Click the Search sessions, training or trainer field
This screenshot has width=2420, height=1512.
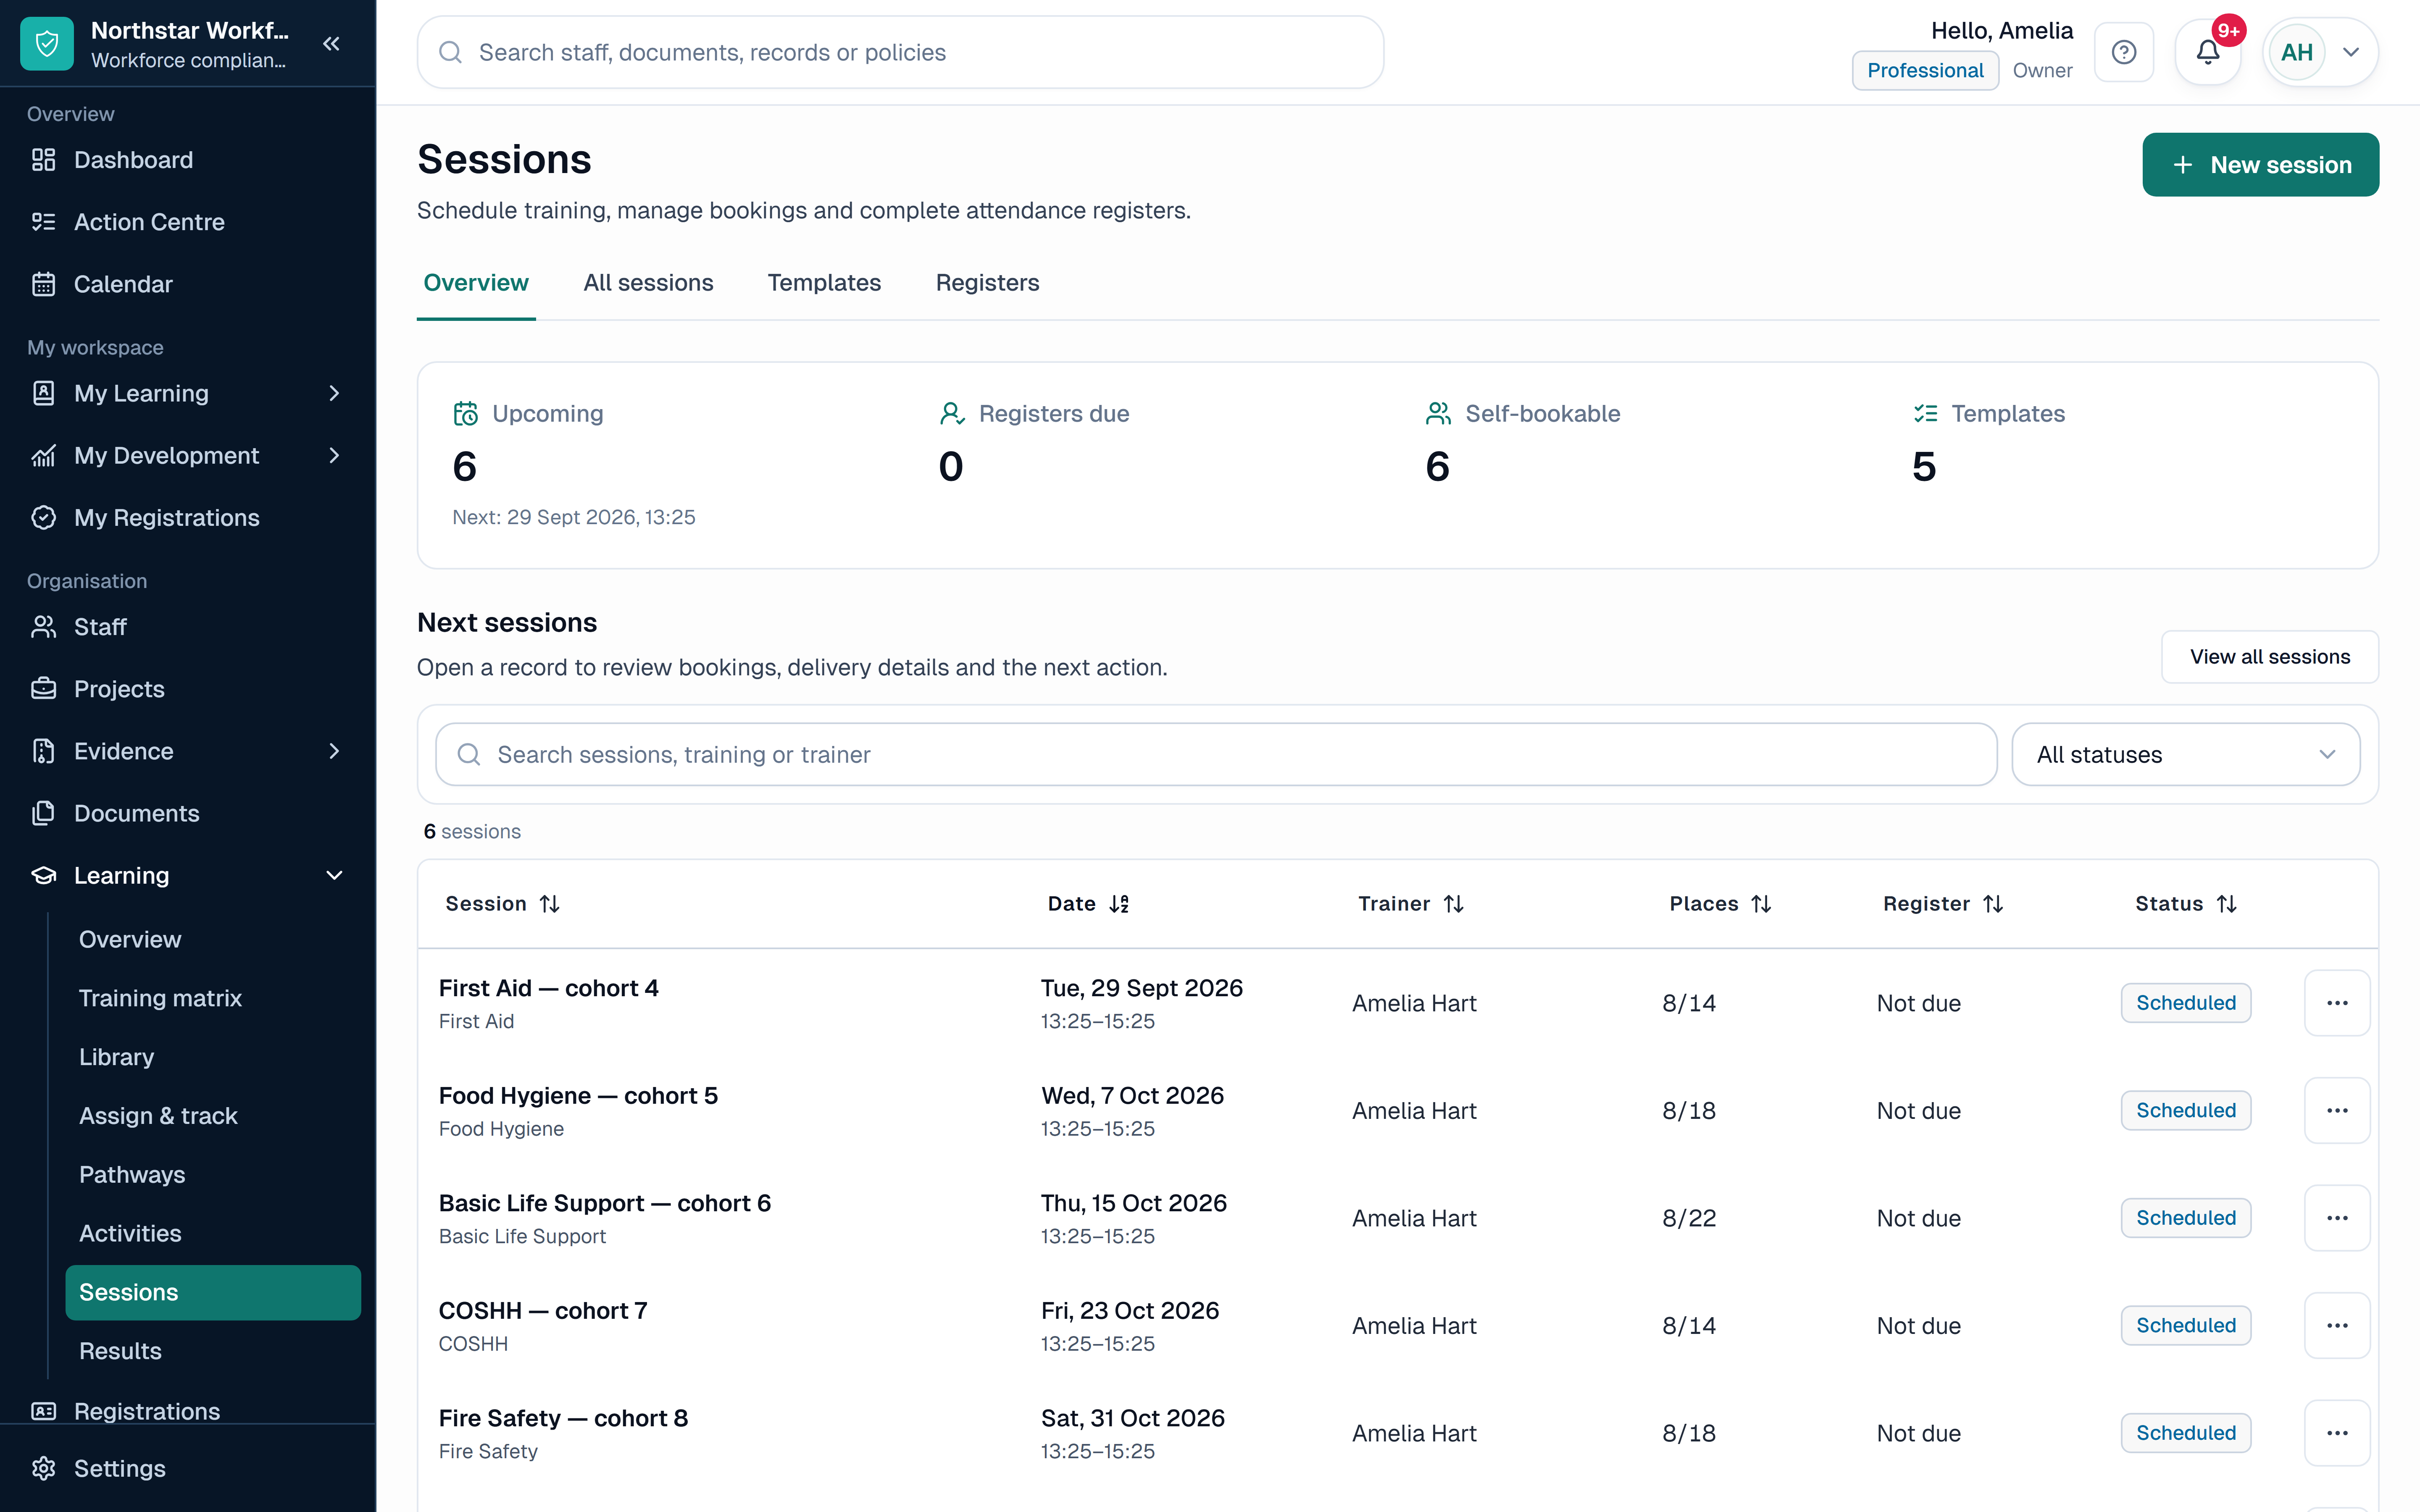click(1216, 754)
